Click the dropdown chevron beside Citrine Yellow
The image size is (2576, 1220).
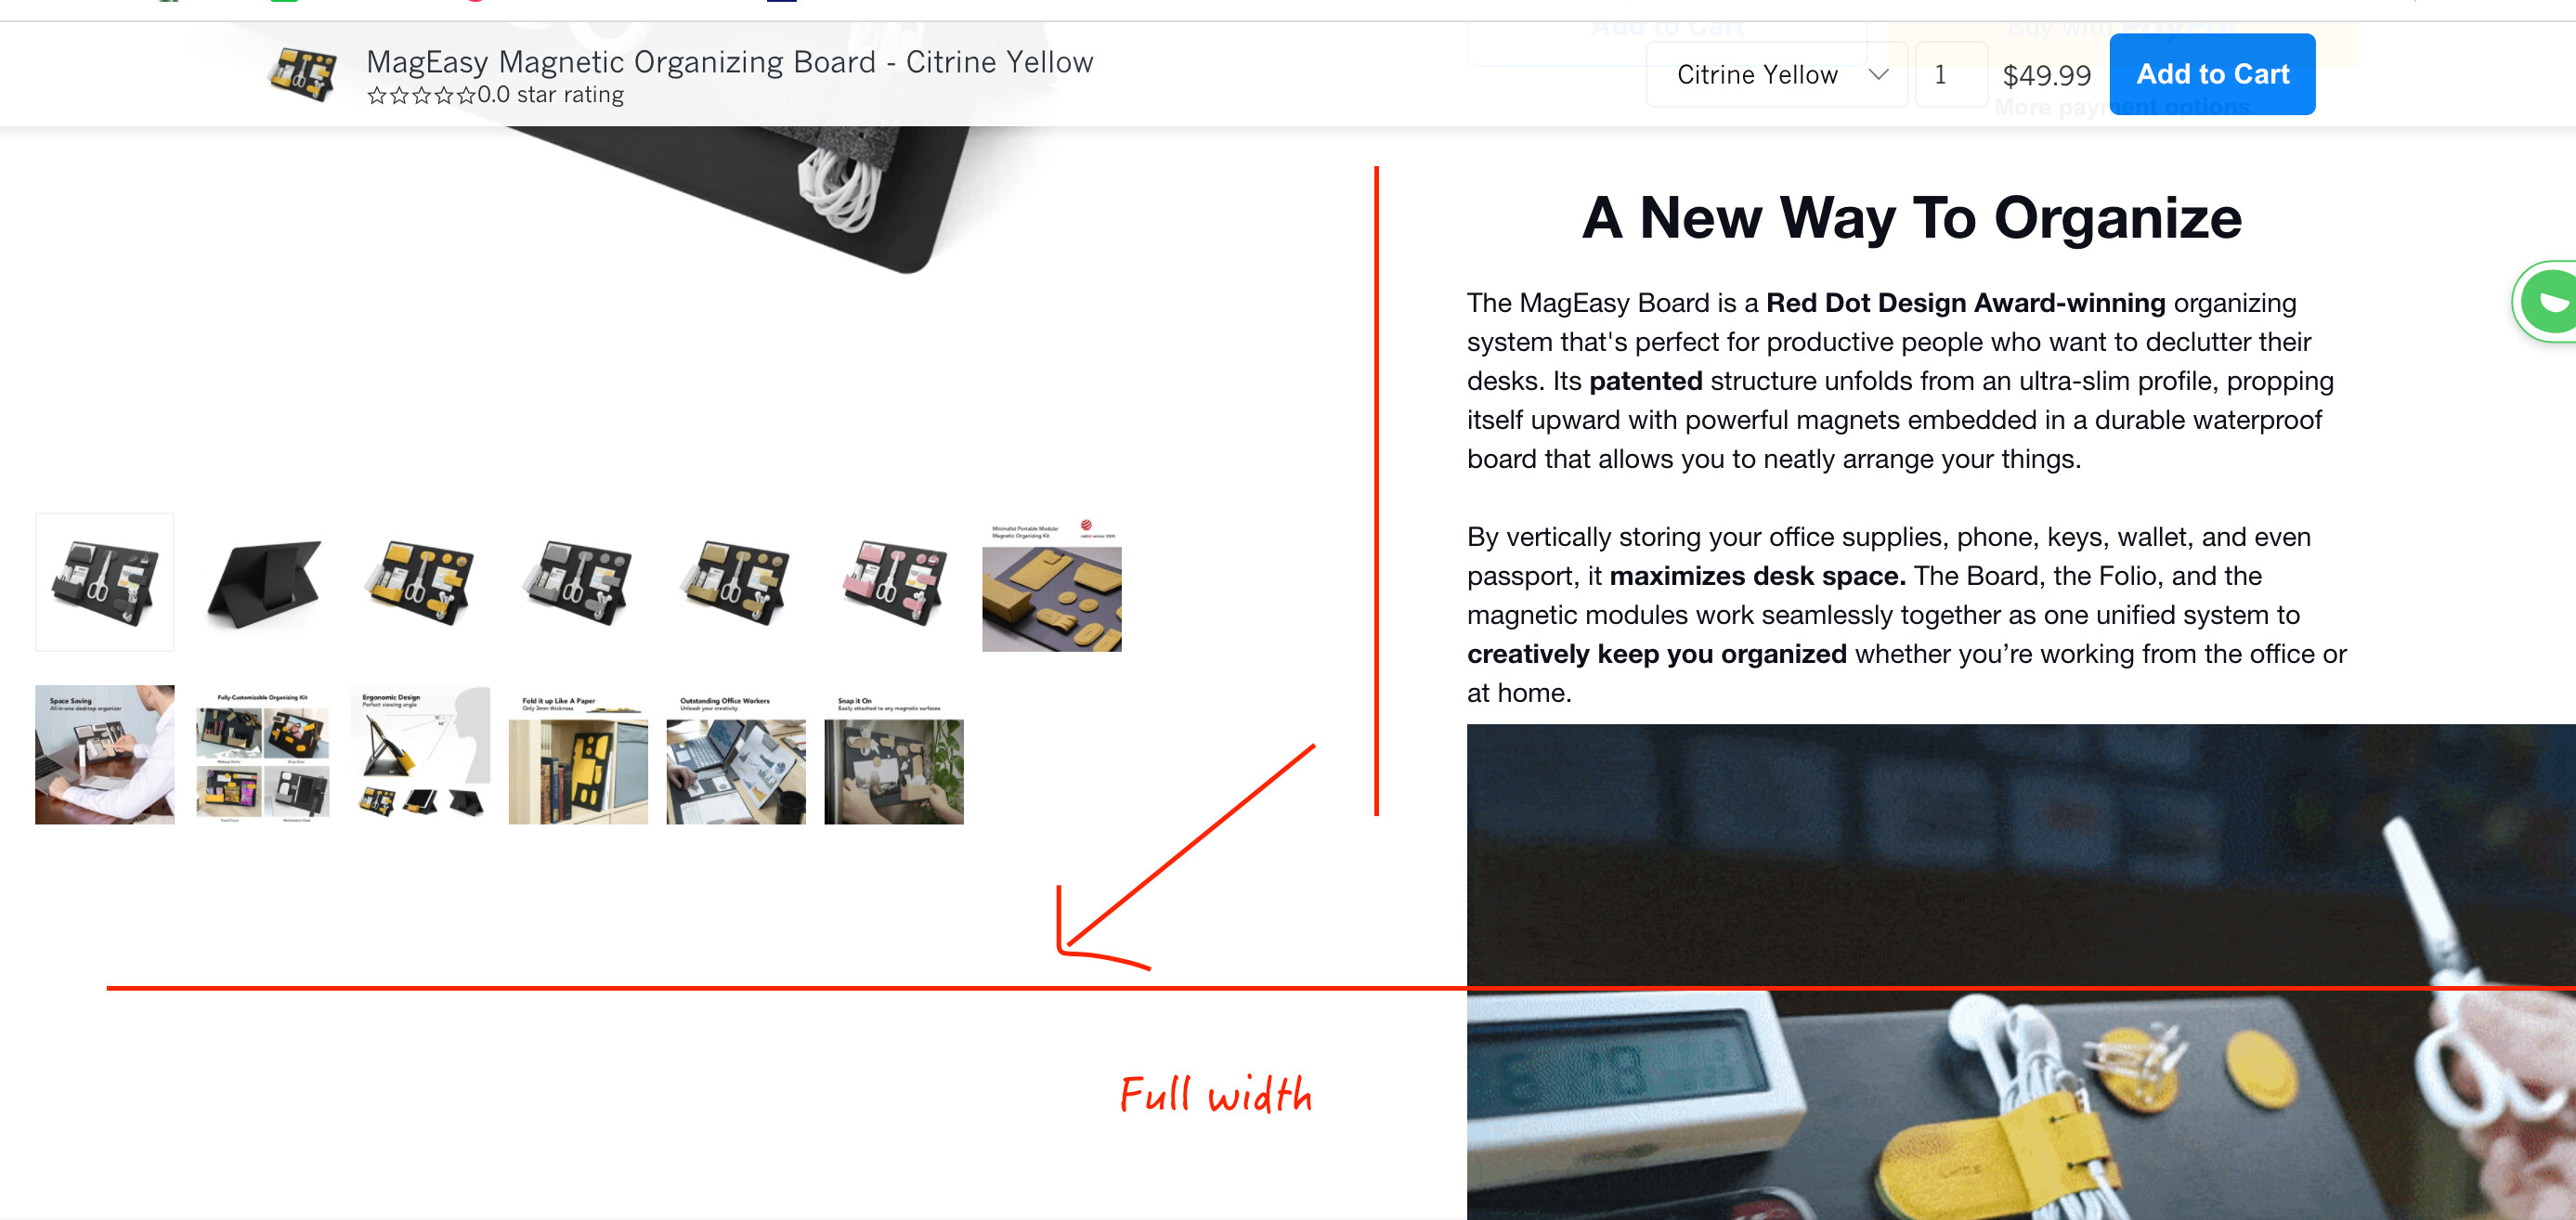(x=1878, y=75)
